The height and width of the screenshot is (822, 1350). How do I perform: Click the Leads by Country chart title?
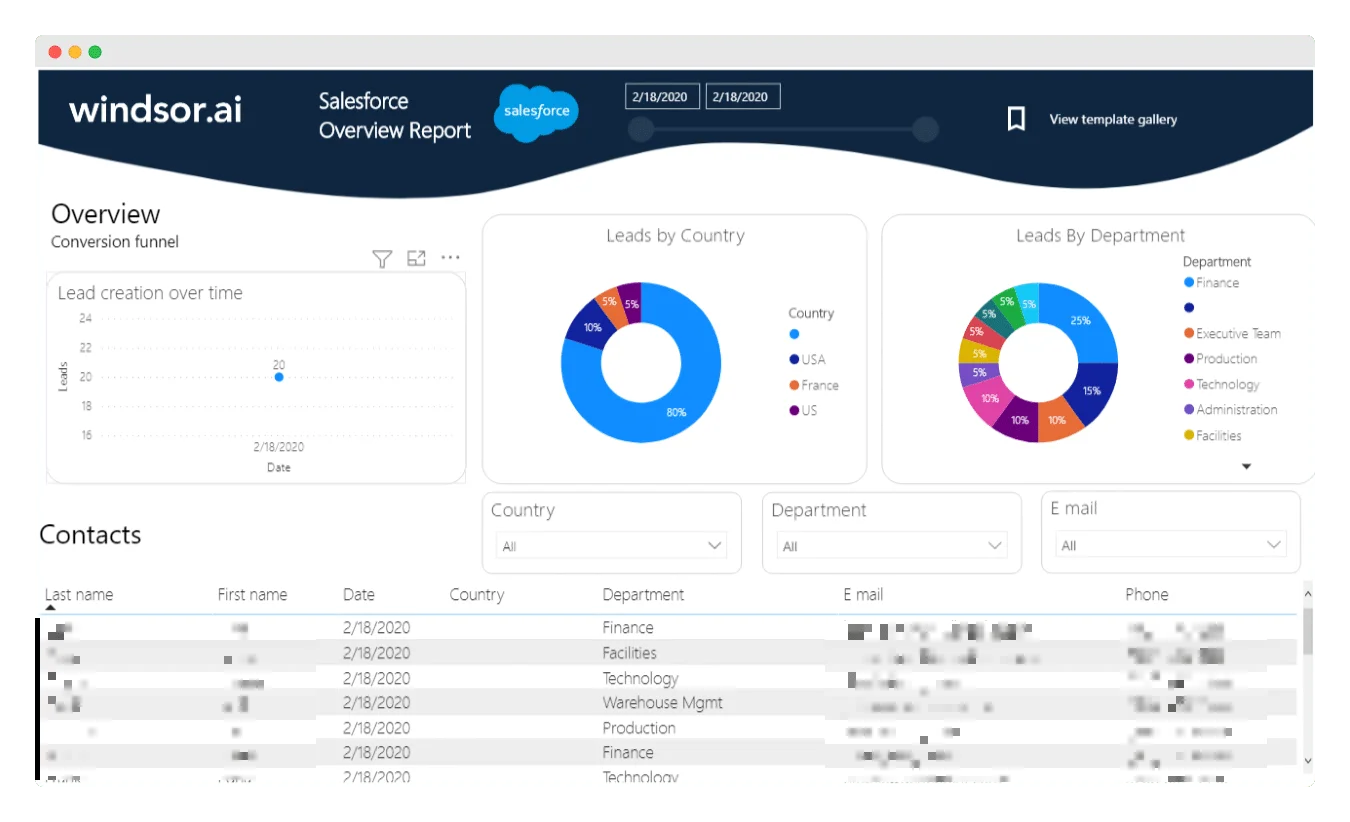pyautogui.click(x=675, y=236)
